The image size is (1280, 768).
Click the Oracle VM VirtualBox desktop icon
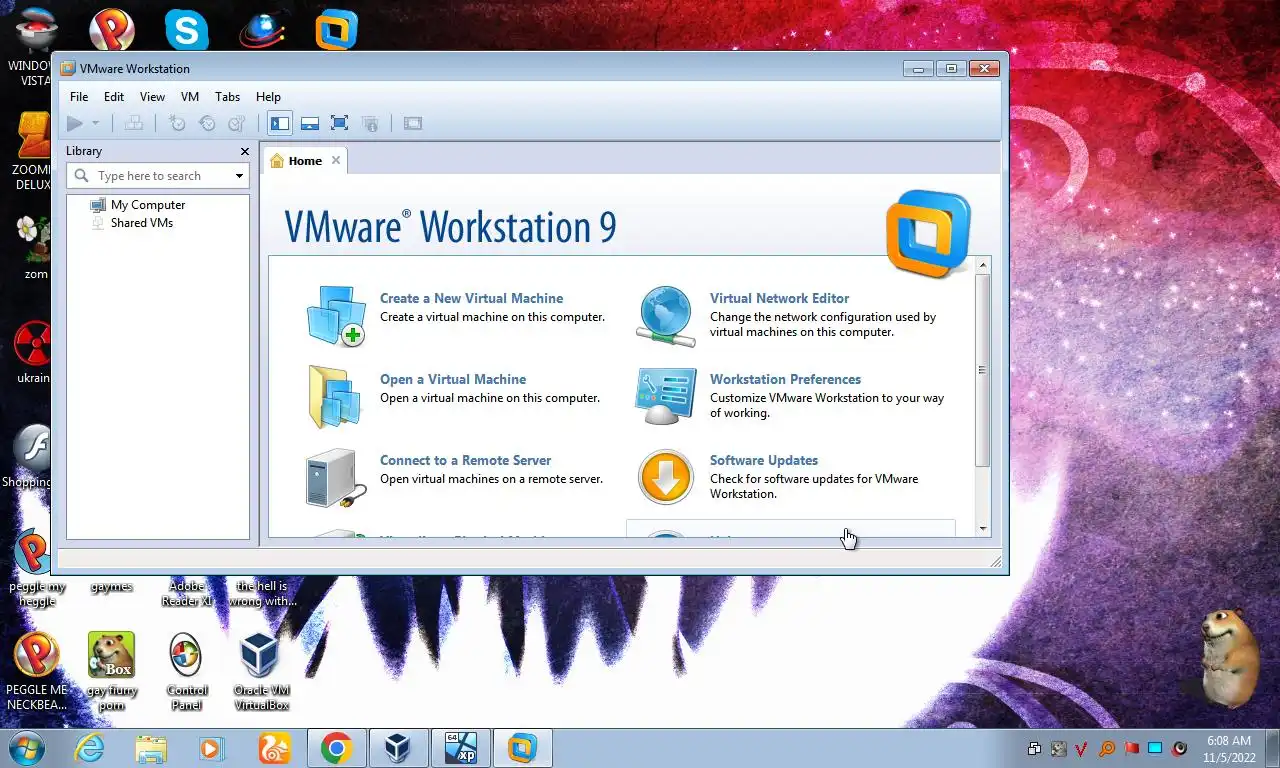tap(261, 671)
